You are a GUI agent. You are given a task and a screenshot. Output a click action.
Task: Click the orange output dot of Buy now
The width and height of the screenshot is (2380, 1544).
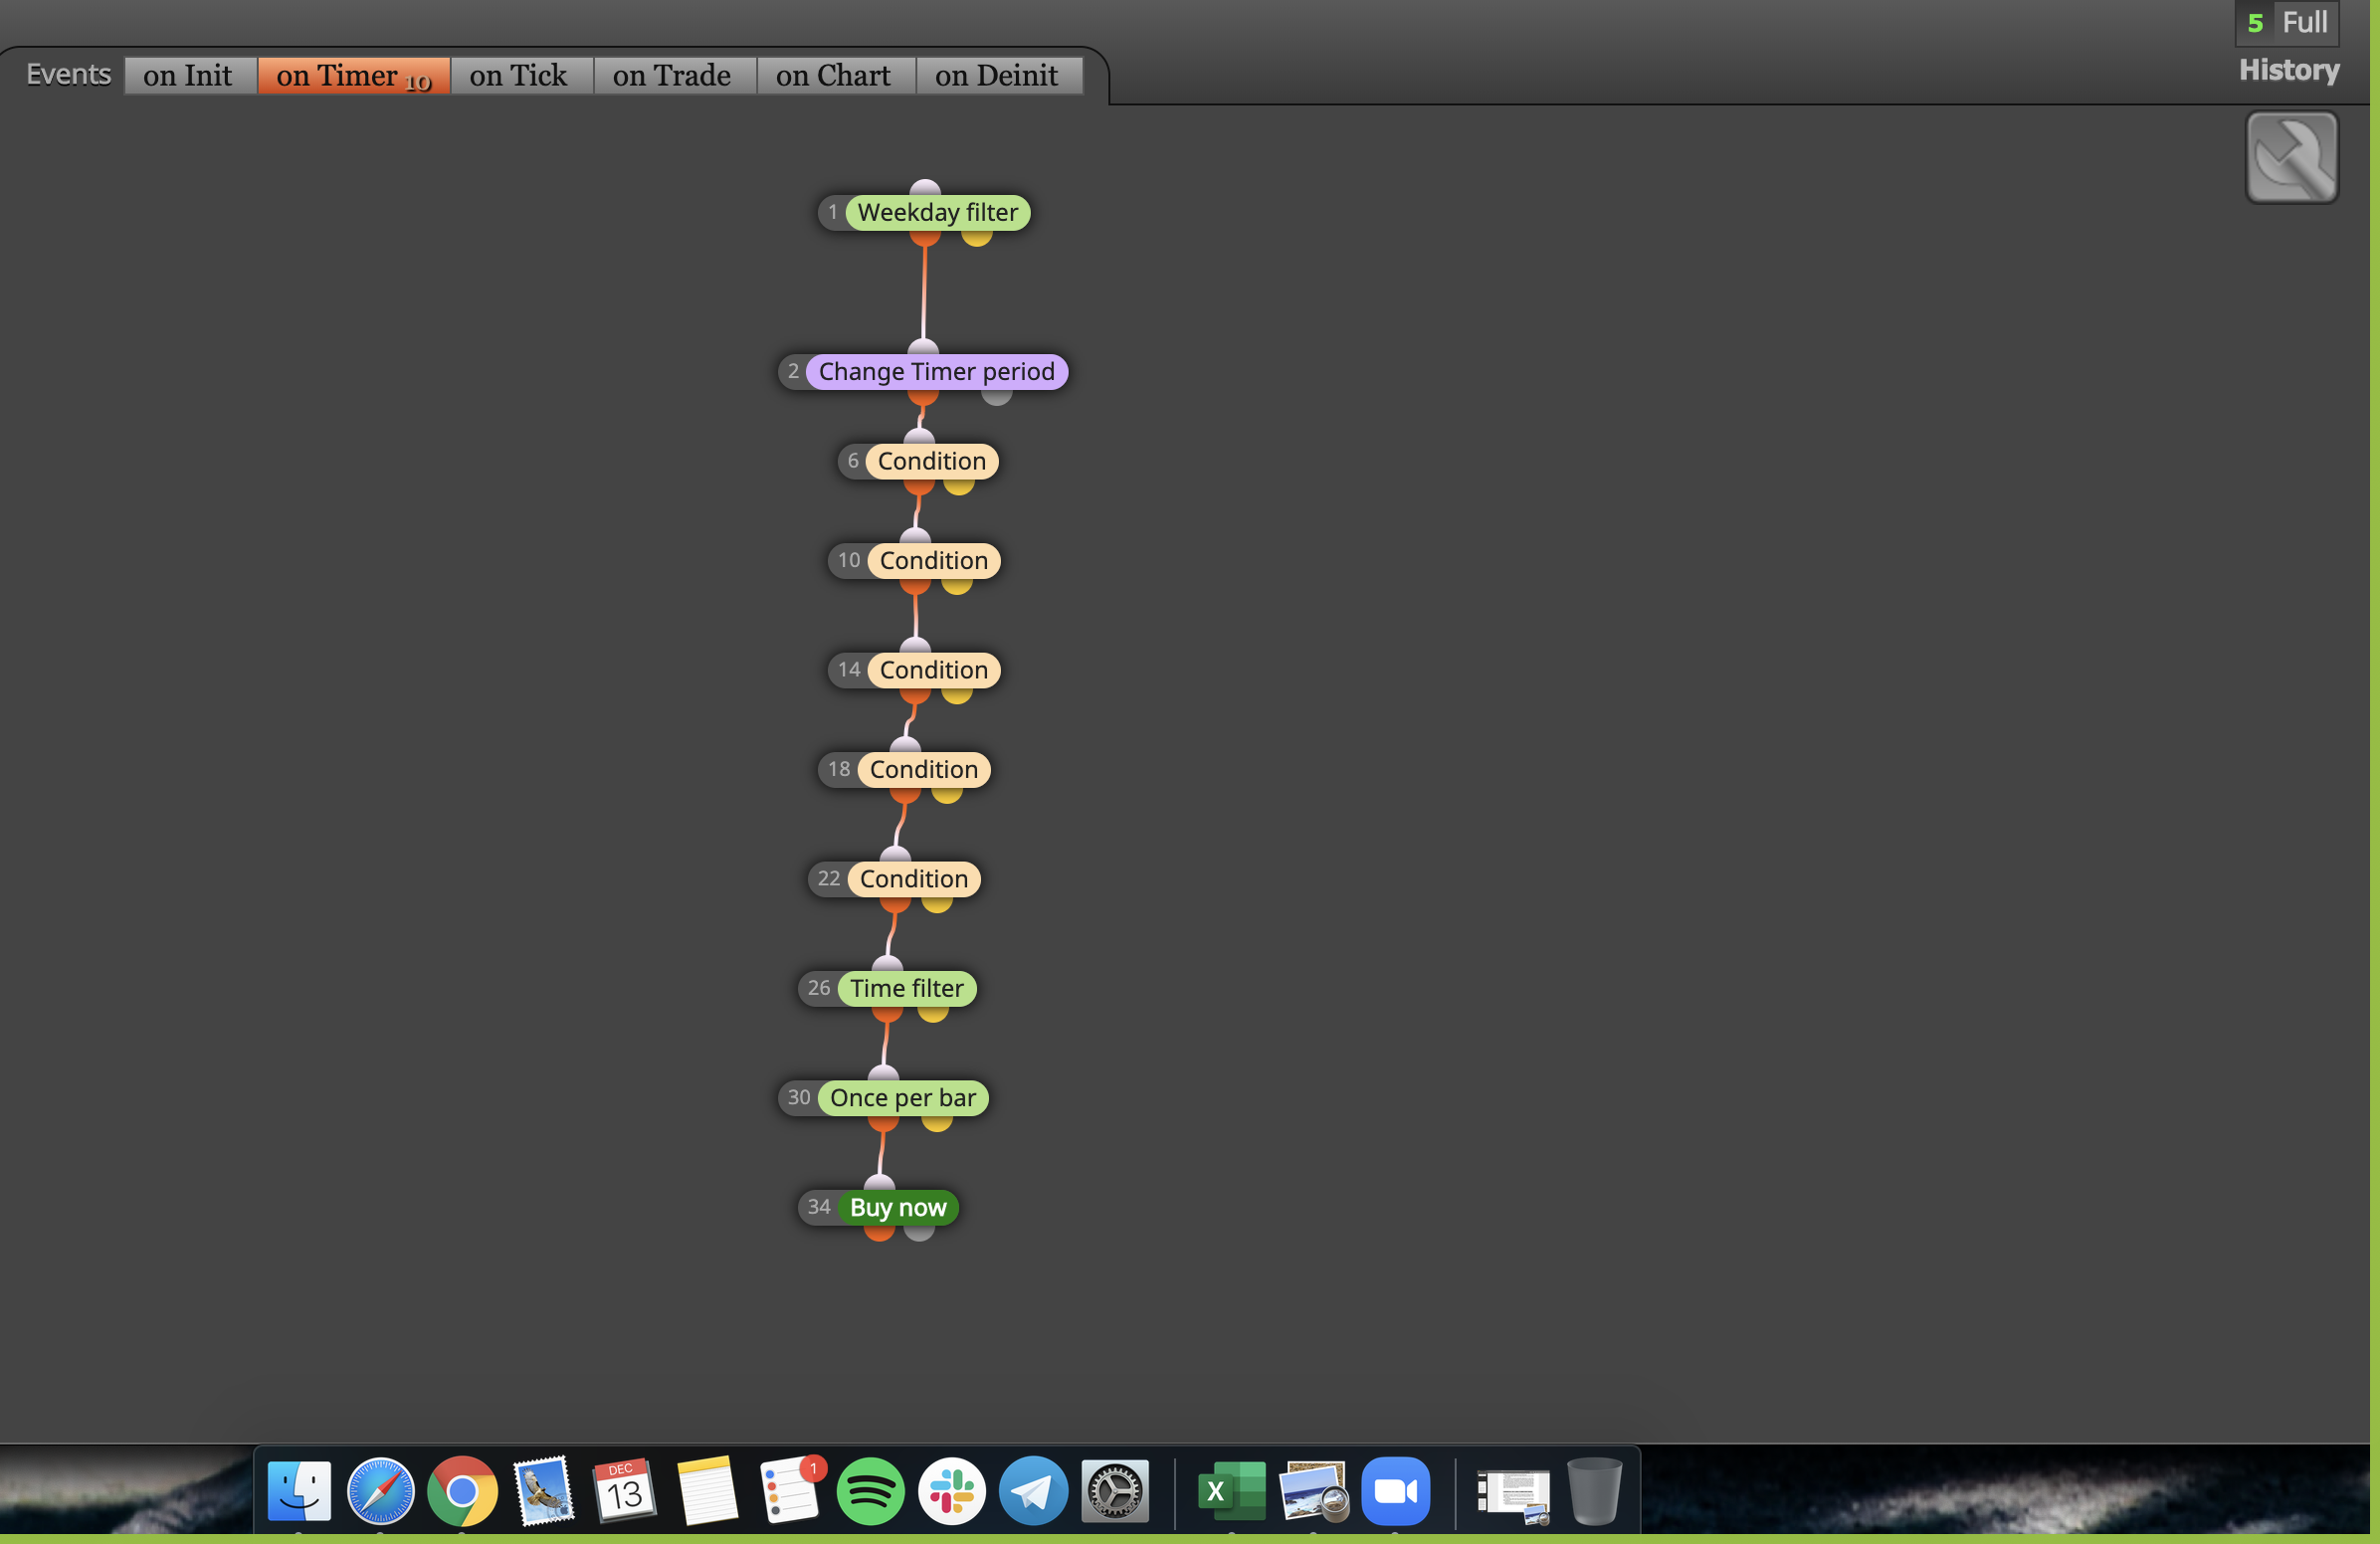click(879, 1231)
